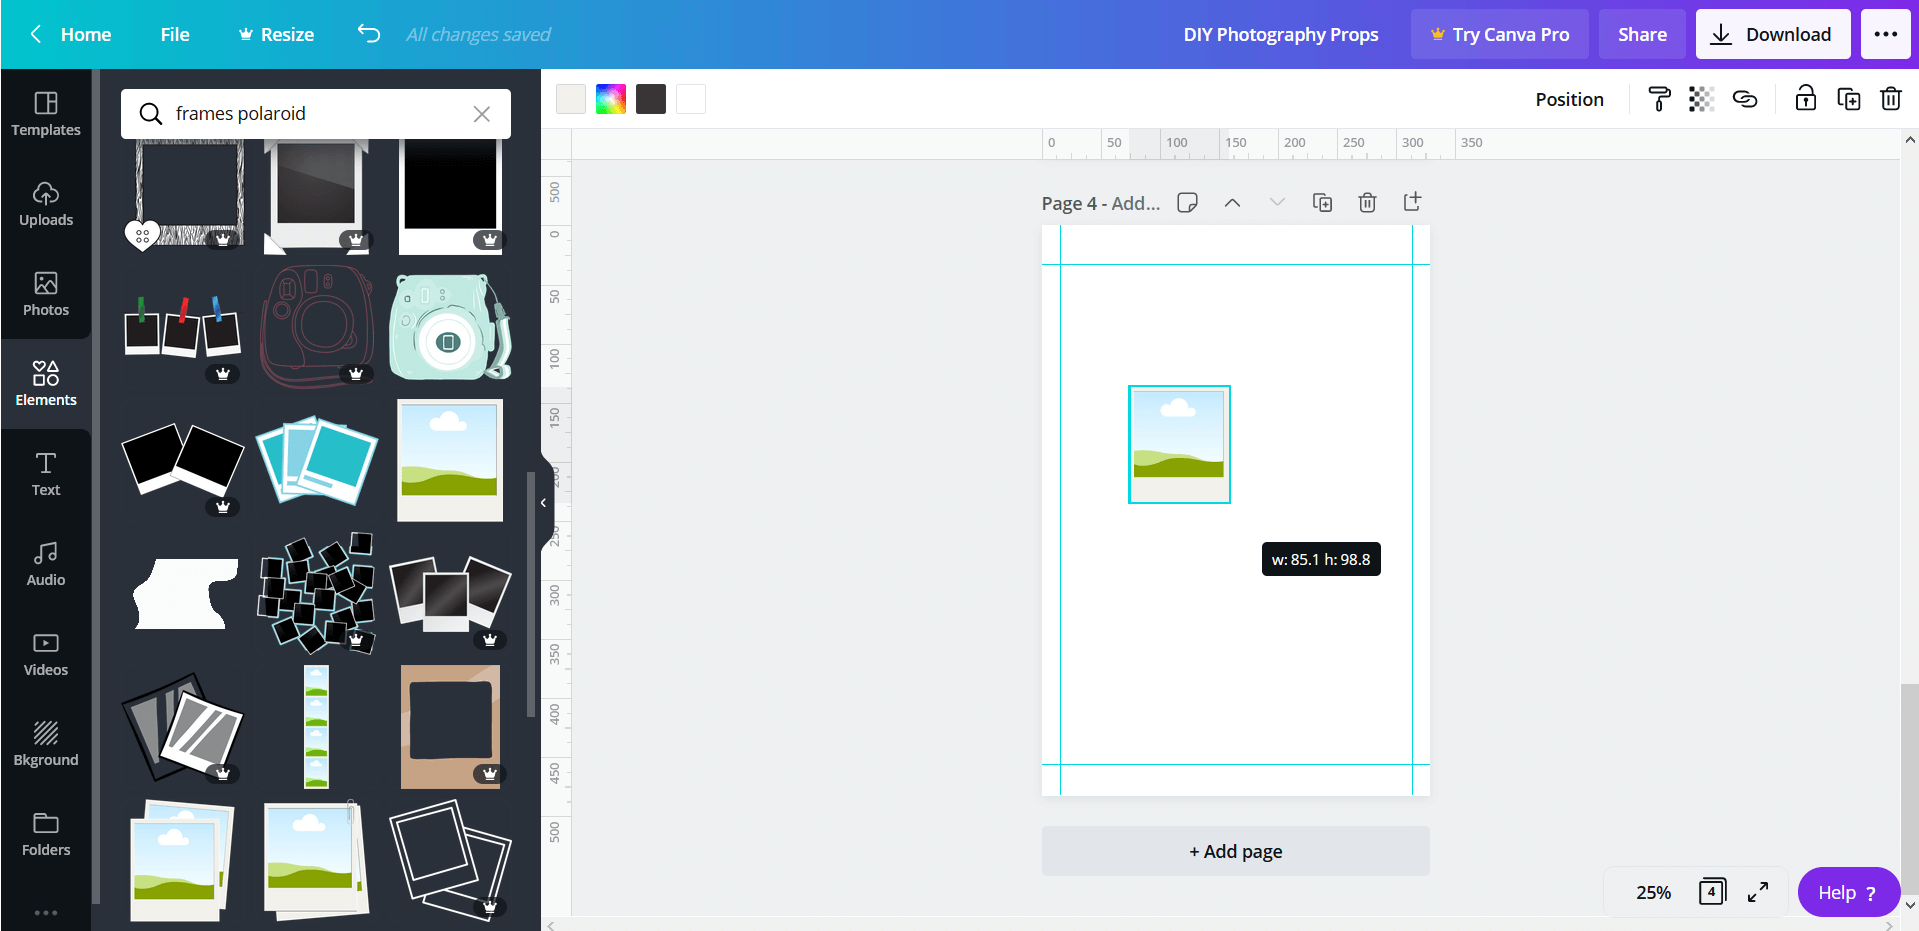Switch to the Photos panel
Screen dimensions: 1919x931
click(x=46, y=295)
